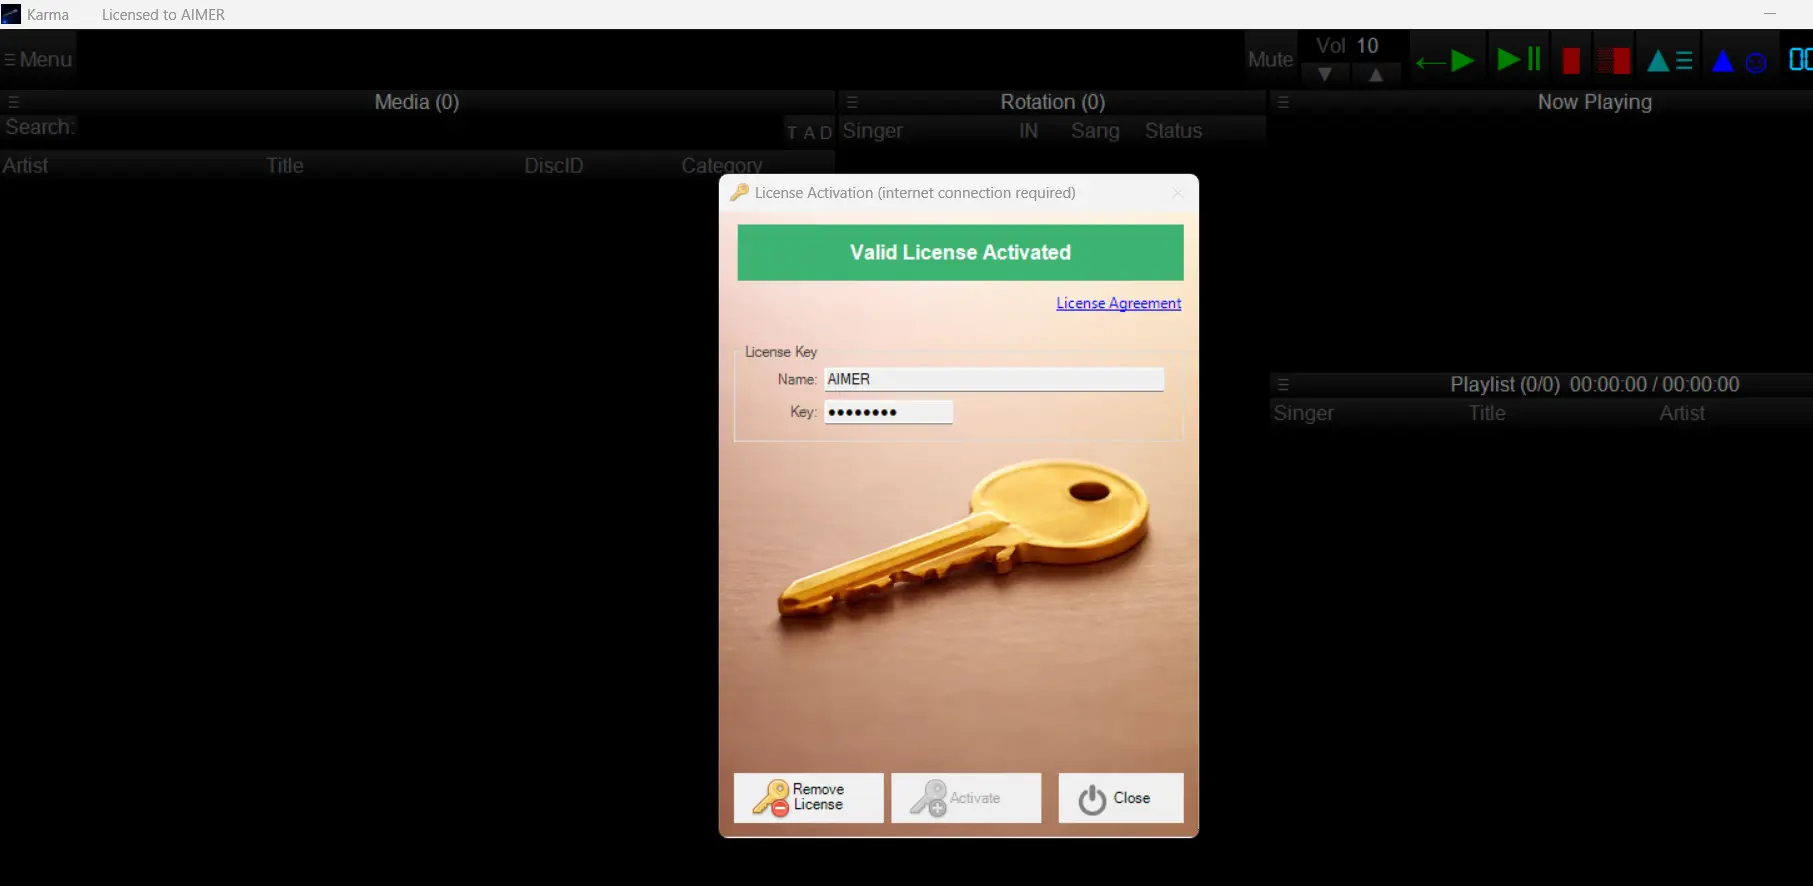
Task: Click the Playlist (0/0) time header
Action: tap(1594, 384)
